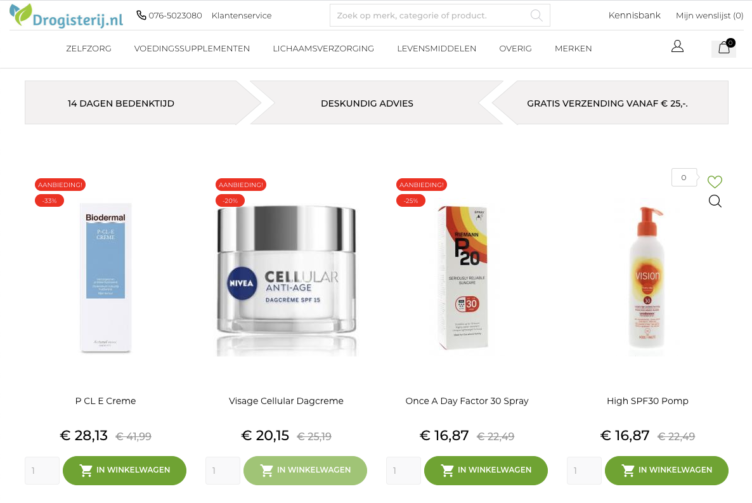Open the Zelfzorg menu

tap(89, 48)
